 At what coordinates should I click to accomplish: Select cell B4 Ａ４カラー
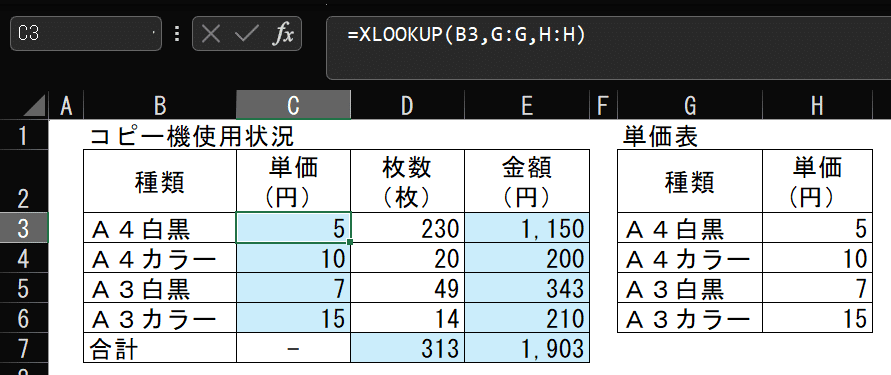(160, 259)
